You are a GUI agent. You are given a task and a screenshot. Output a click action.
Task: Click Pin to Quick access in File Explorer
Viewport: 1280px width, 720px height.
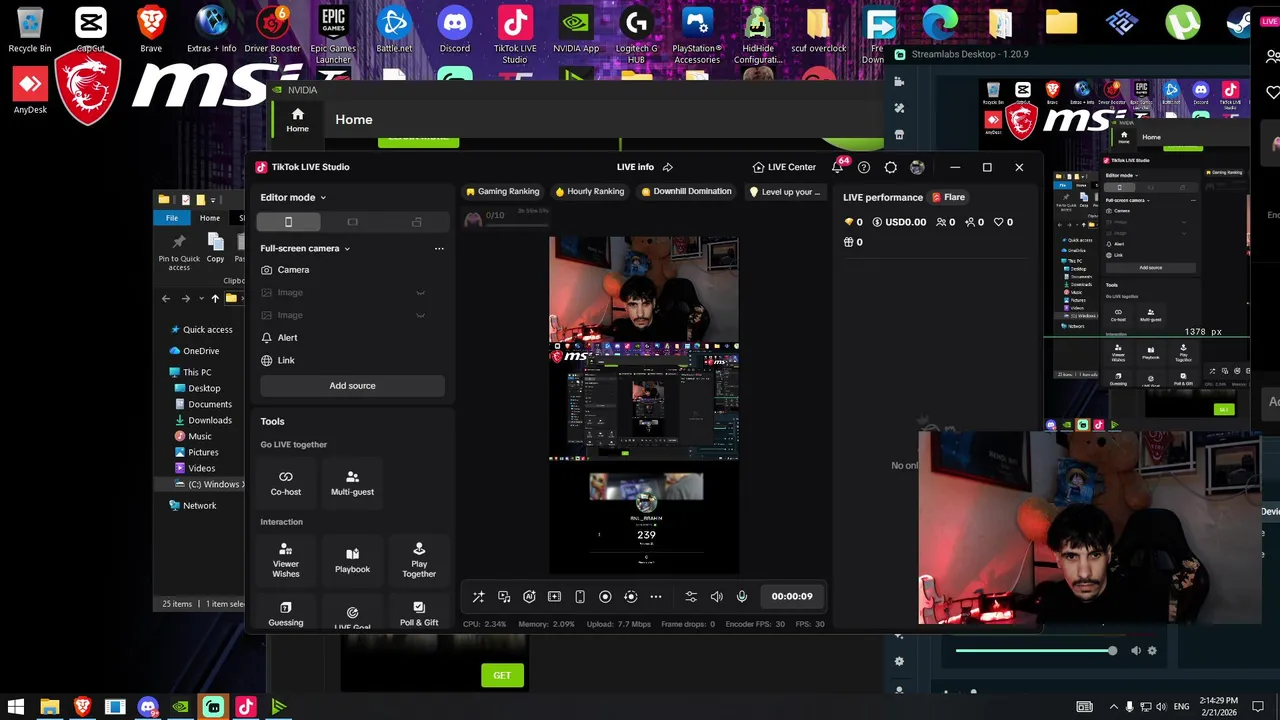click(179, 252)
